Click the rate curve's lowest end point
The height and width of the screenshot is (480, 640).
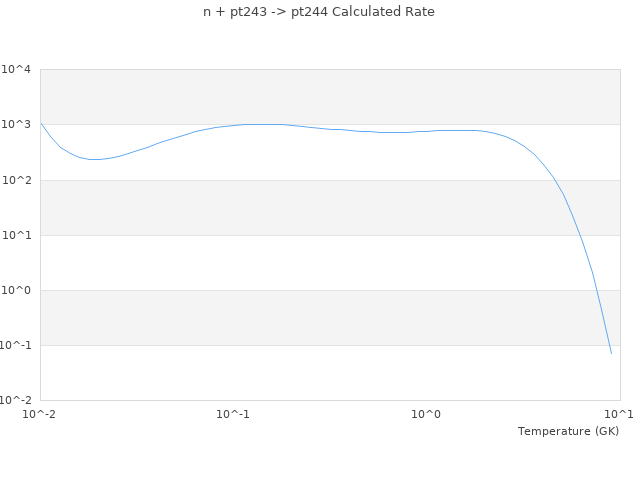611,353
